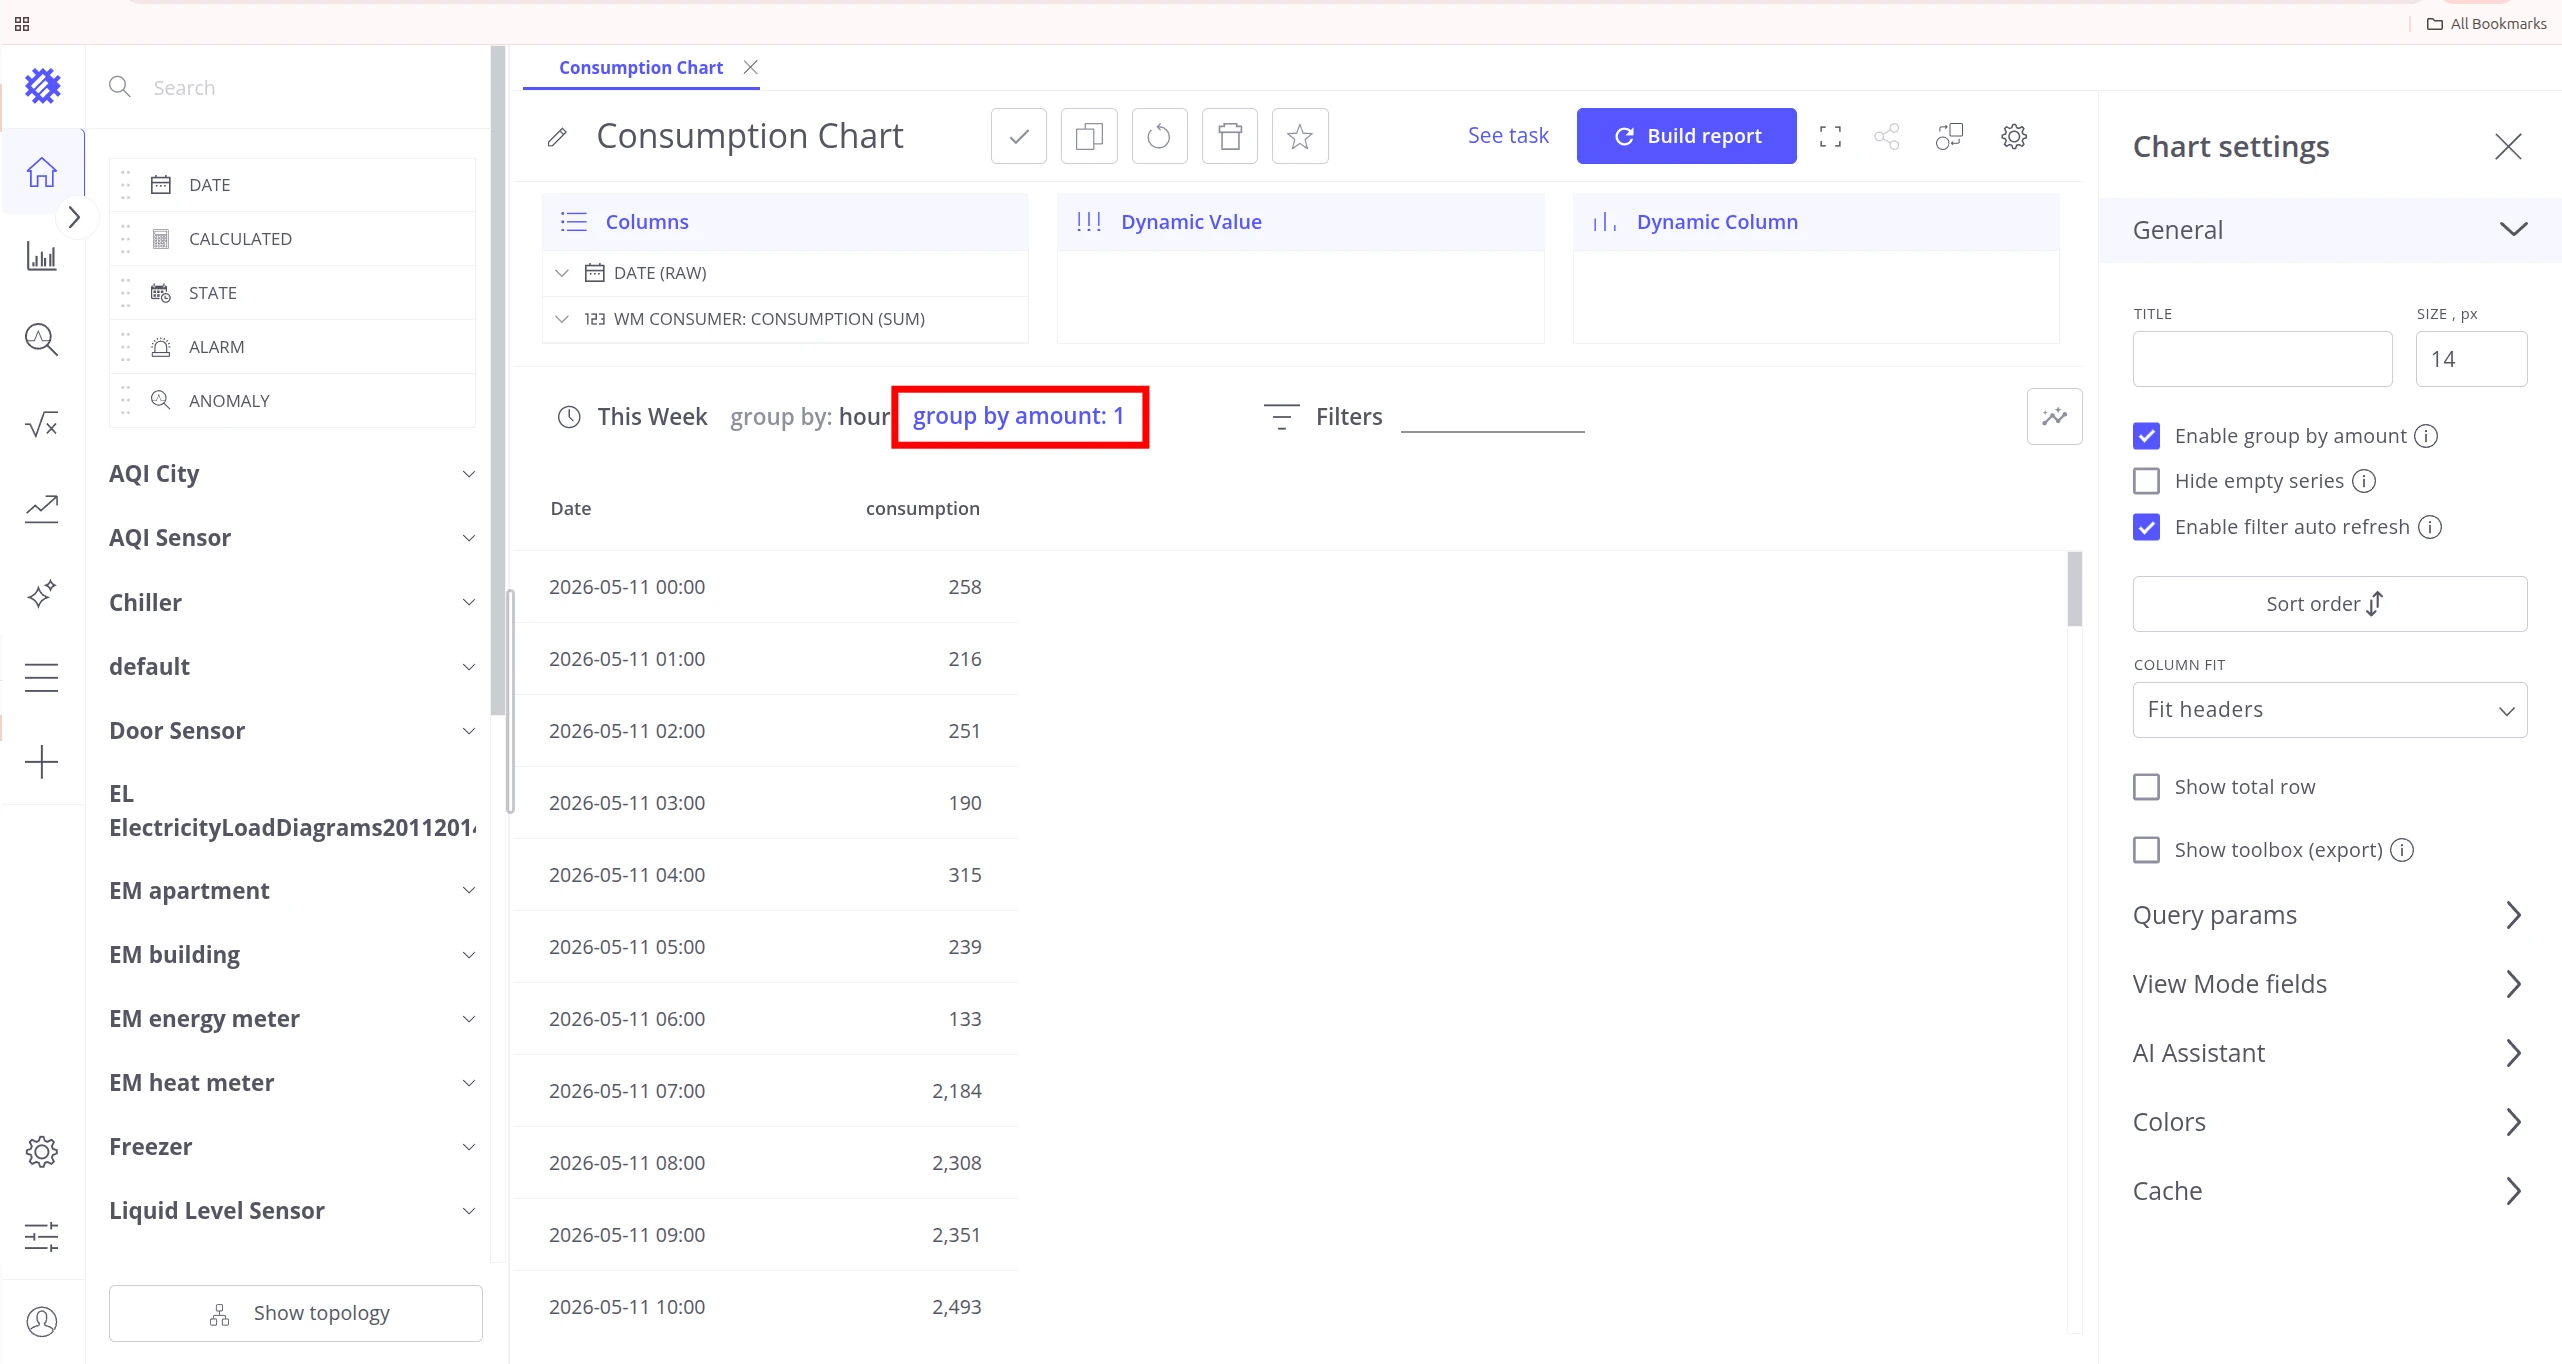
Task: Close the Consumption Chart tab
Action: pyautogui.click(x=750, y=67)
